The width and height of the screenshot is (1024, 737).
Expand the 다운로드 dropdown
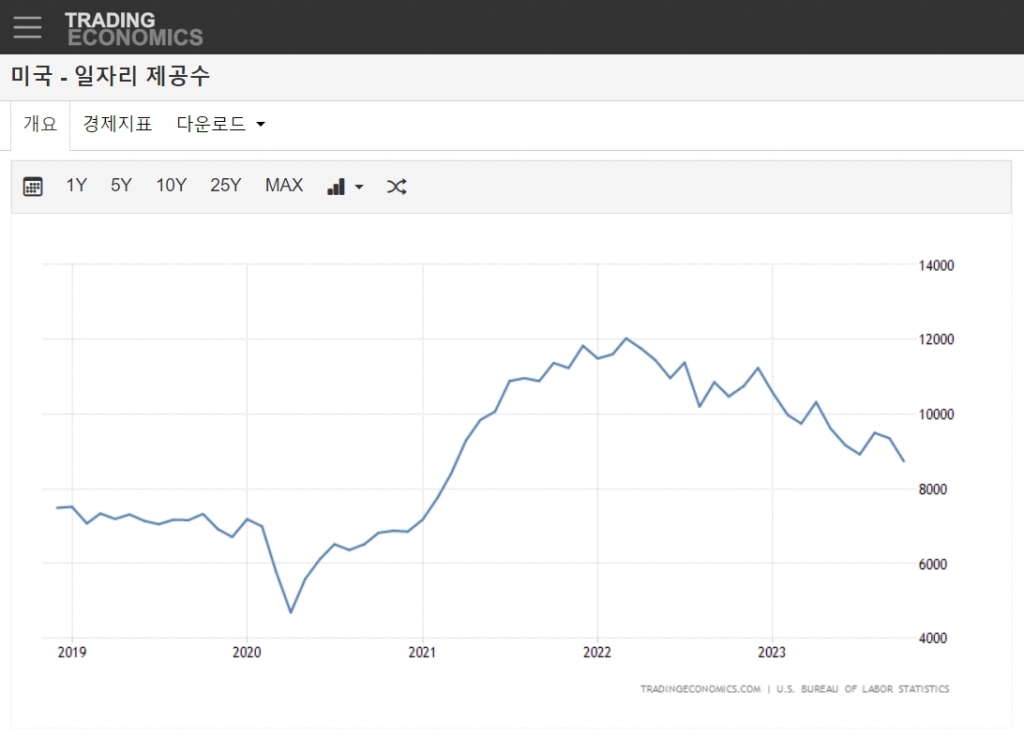point(221,124)
